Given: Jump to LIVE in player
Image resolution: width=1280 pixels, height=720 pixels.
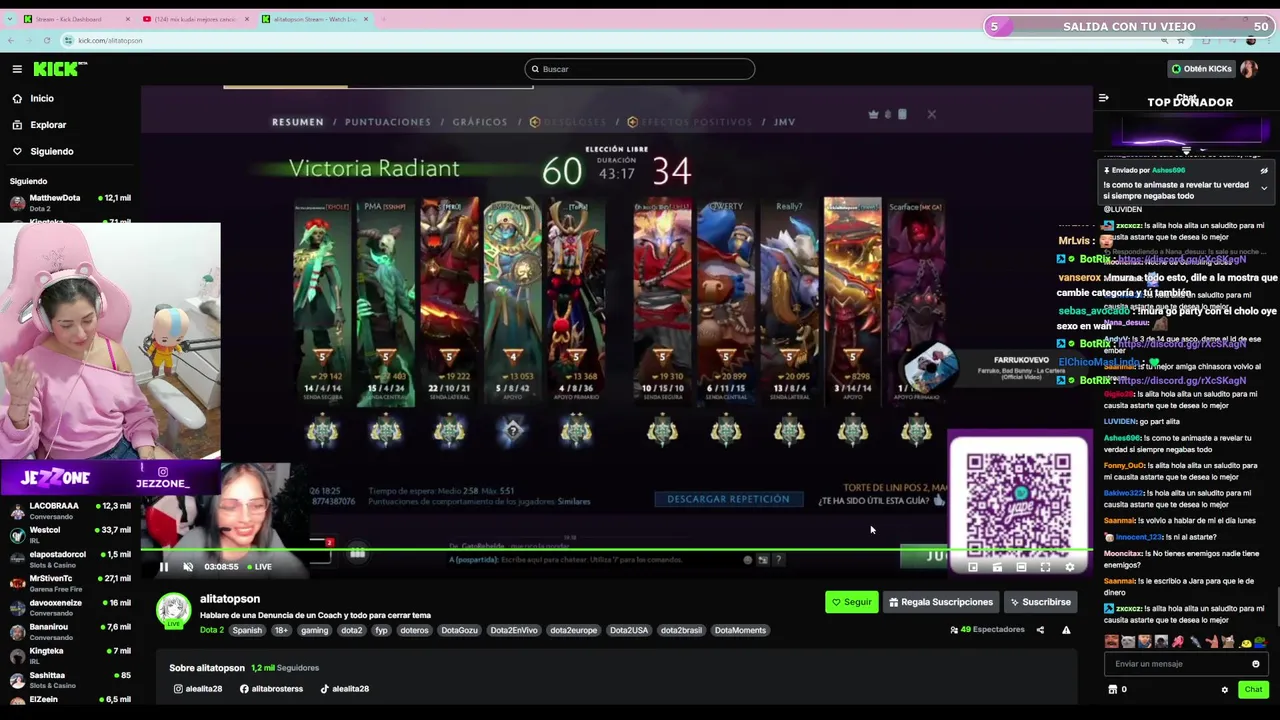Looking at the screenshot, I should [258, 567].
